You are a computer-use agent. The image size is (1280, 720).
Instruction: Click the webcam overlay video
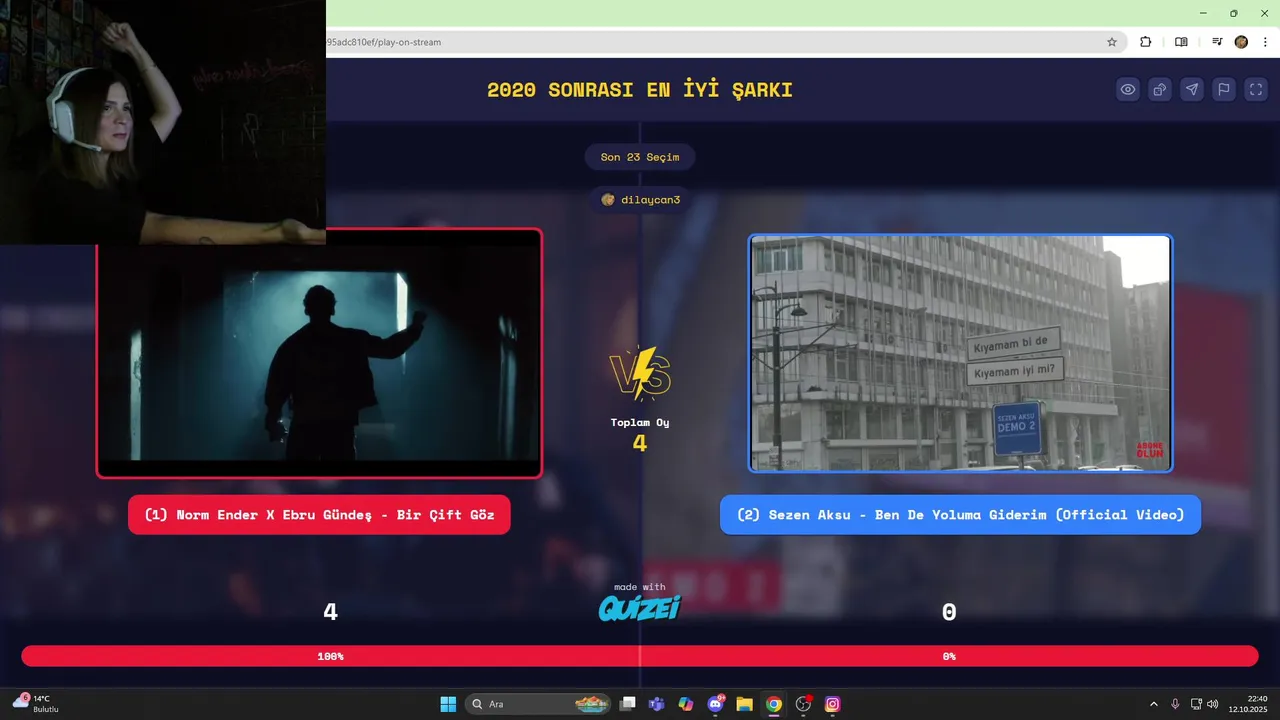point(163,122)
